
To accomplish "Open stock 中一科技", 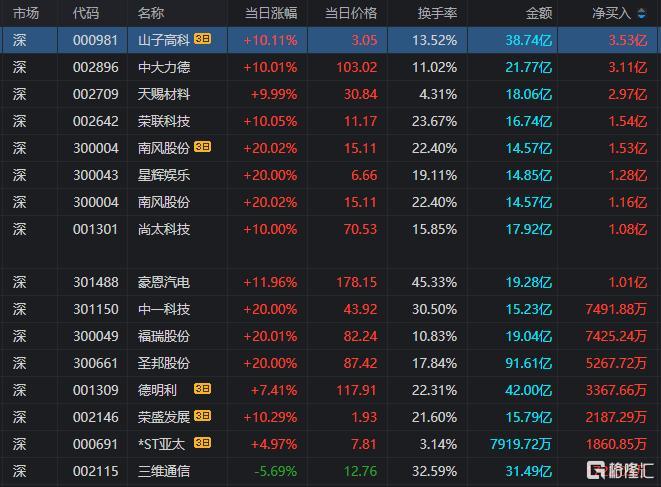I will coord(164,309).
